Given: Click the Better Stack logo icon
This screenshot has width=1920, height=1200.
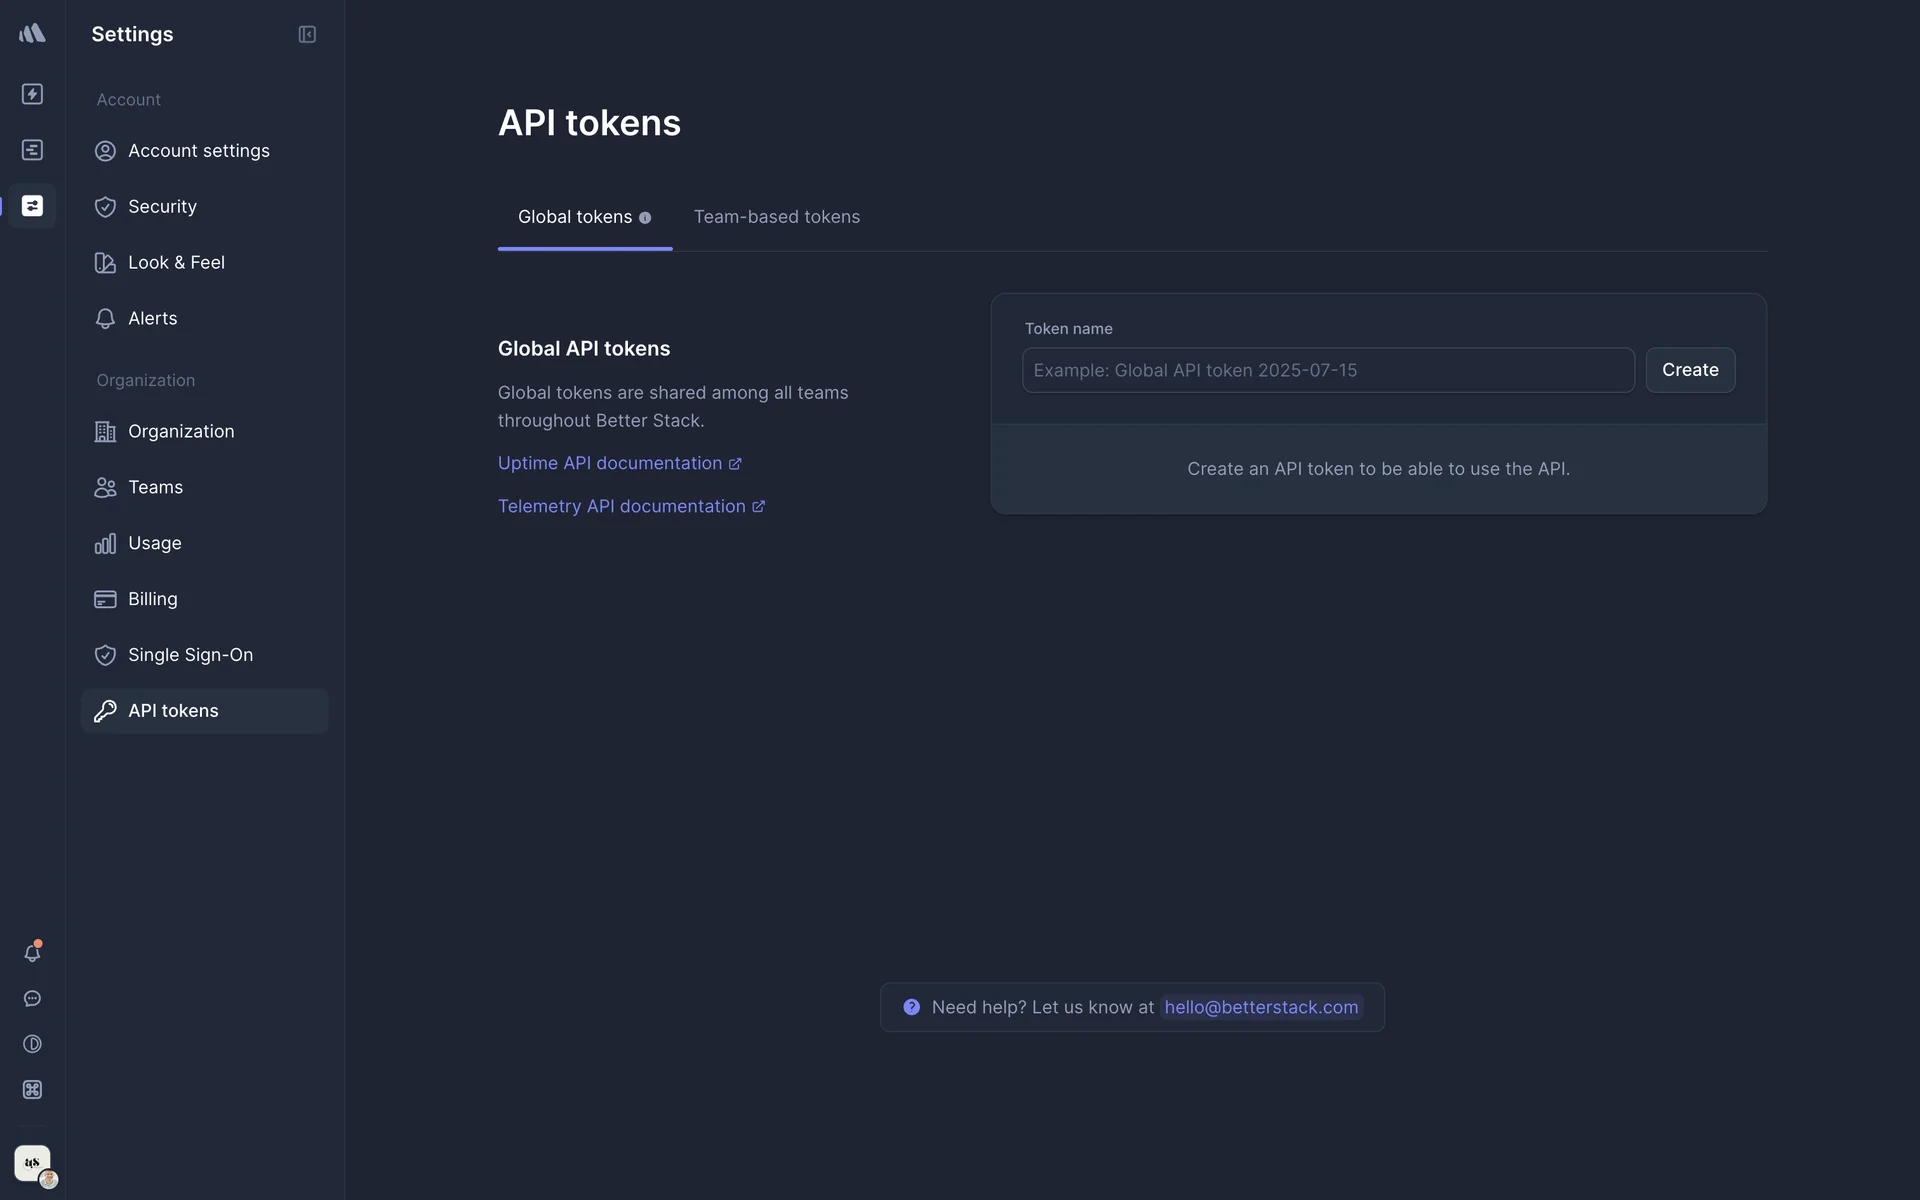Looking at the screenshot, I should click(x=32, y=34).
